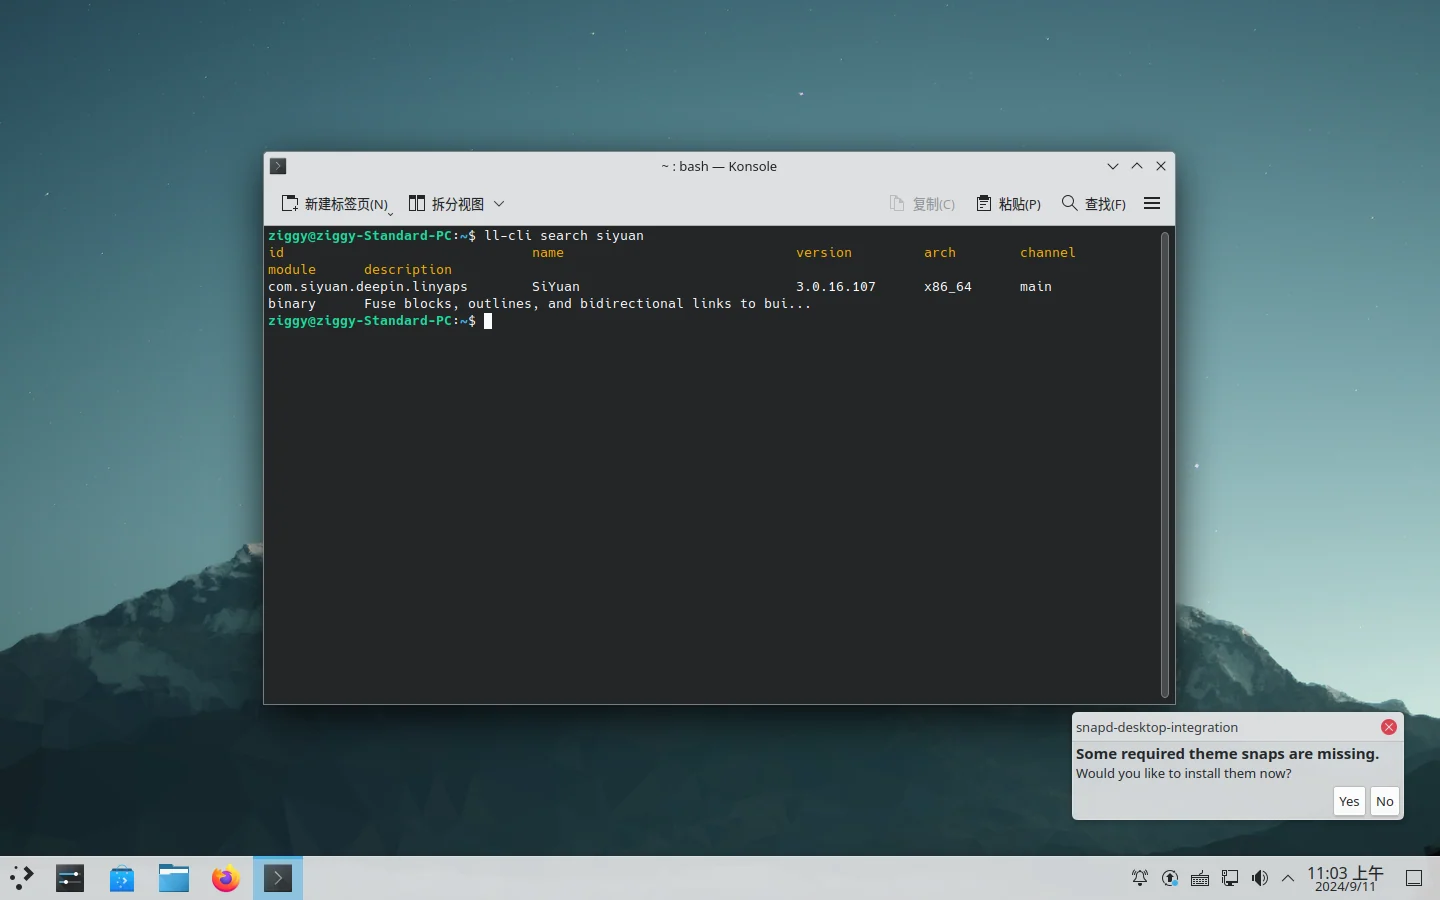Viewport: 1440px width, 900px height.
Task: Open the Dolphin file manager icon
Action: (x=174, y=878)
